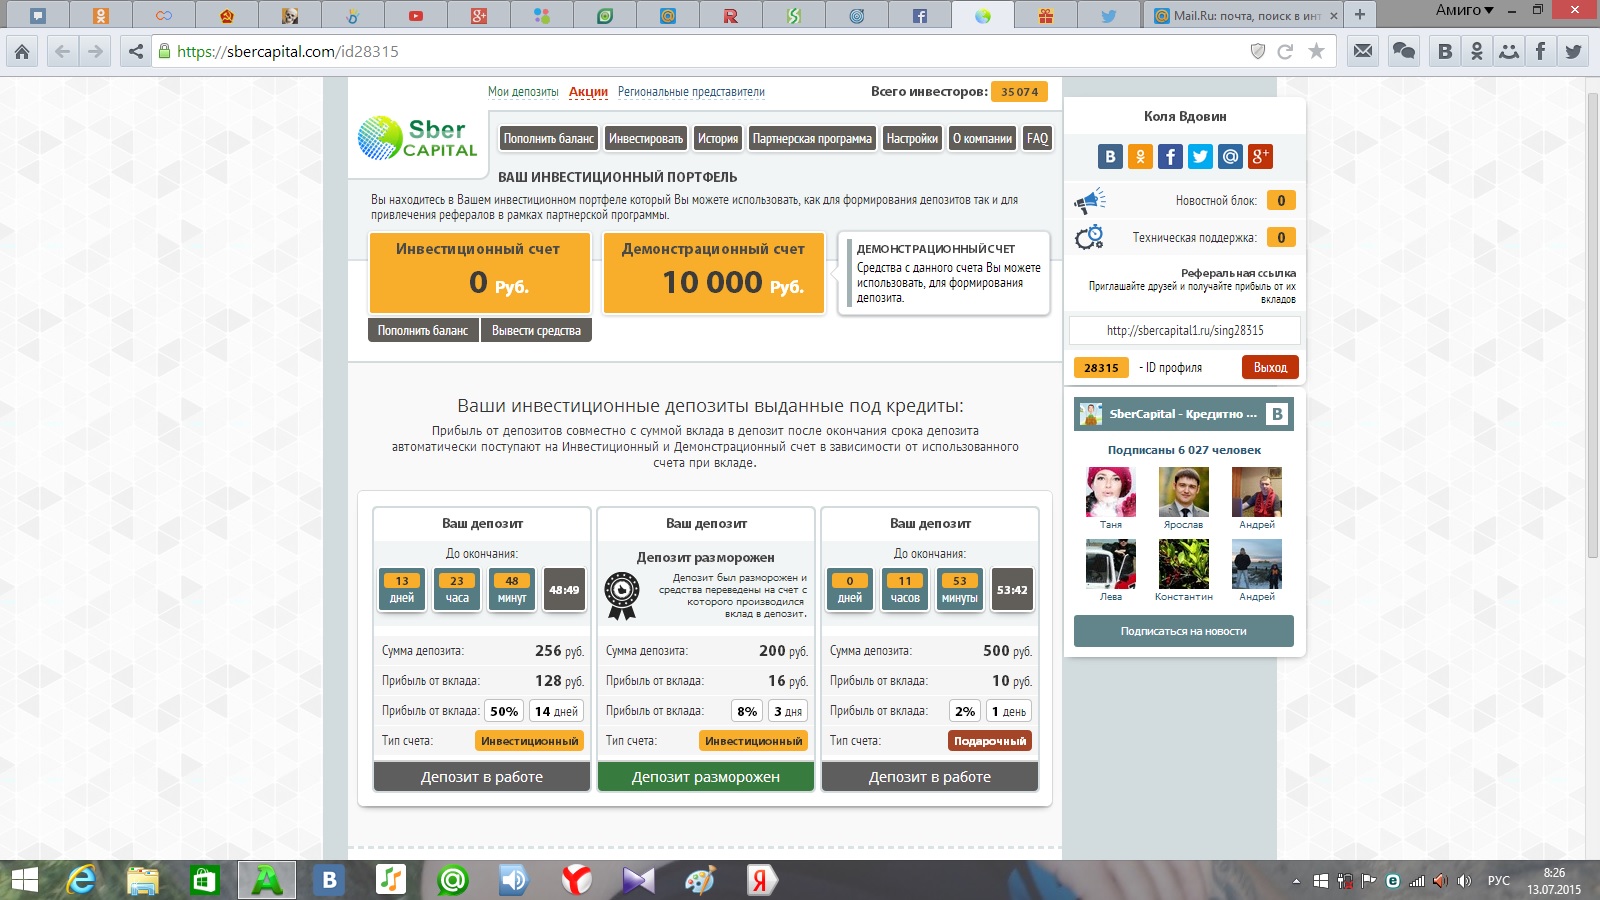The width and height of the screenshot is (1600, 900).
Task: Open the Yandex browser taskbar icon
Action: click(x=575, y=880)
